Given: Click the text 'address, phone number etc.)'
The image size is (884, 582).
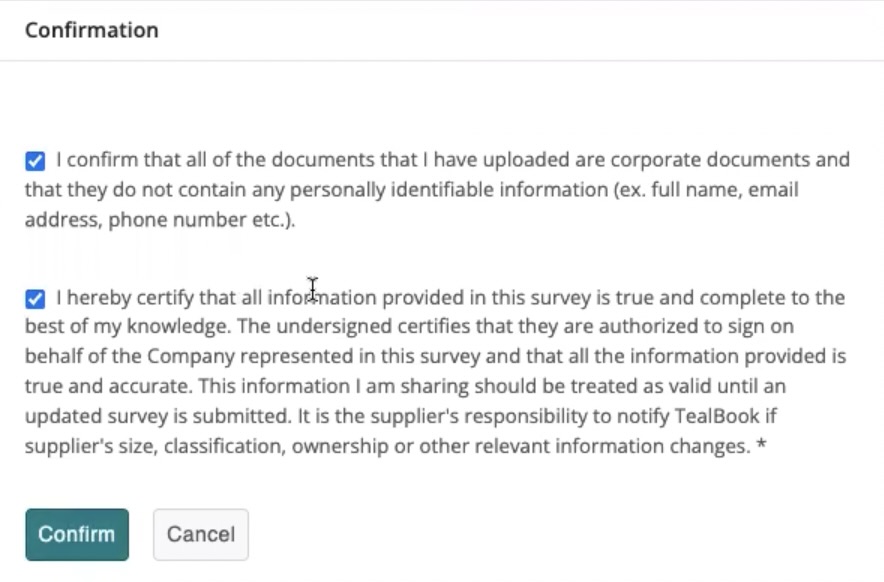Looking at the screenshot, I should coord(160,220).
